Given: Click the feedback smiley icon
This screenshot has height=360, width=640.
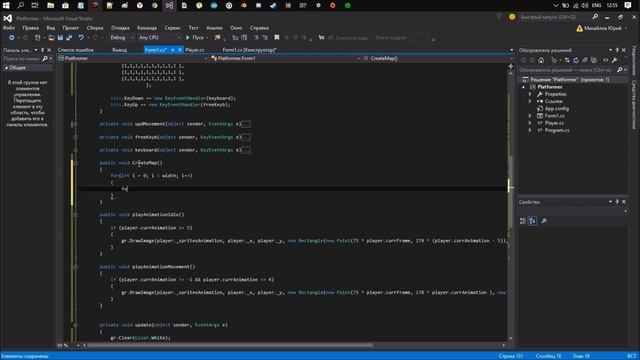Looking at the screenshot, I should coord(512,17).
